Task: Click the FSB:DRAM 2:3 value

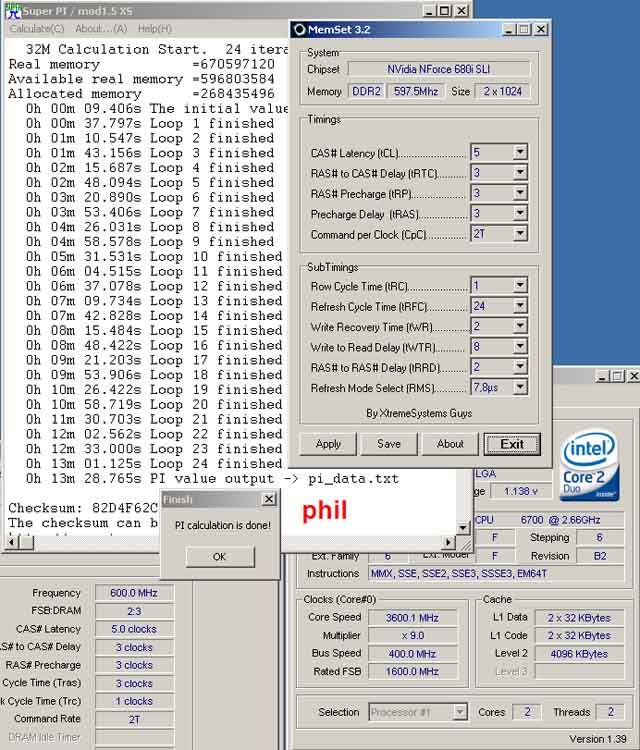Action: 134,611
